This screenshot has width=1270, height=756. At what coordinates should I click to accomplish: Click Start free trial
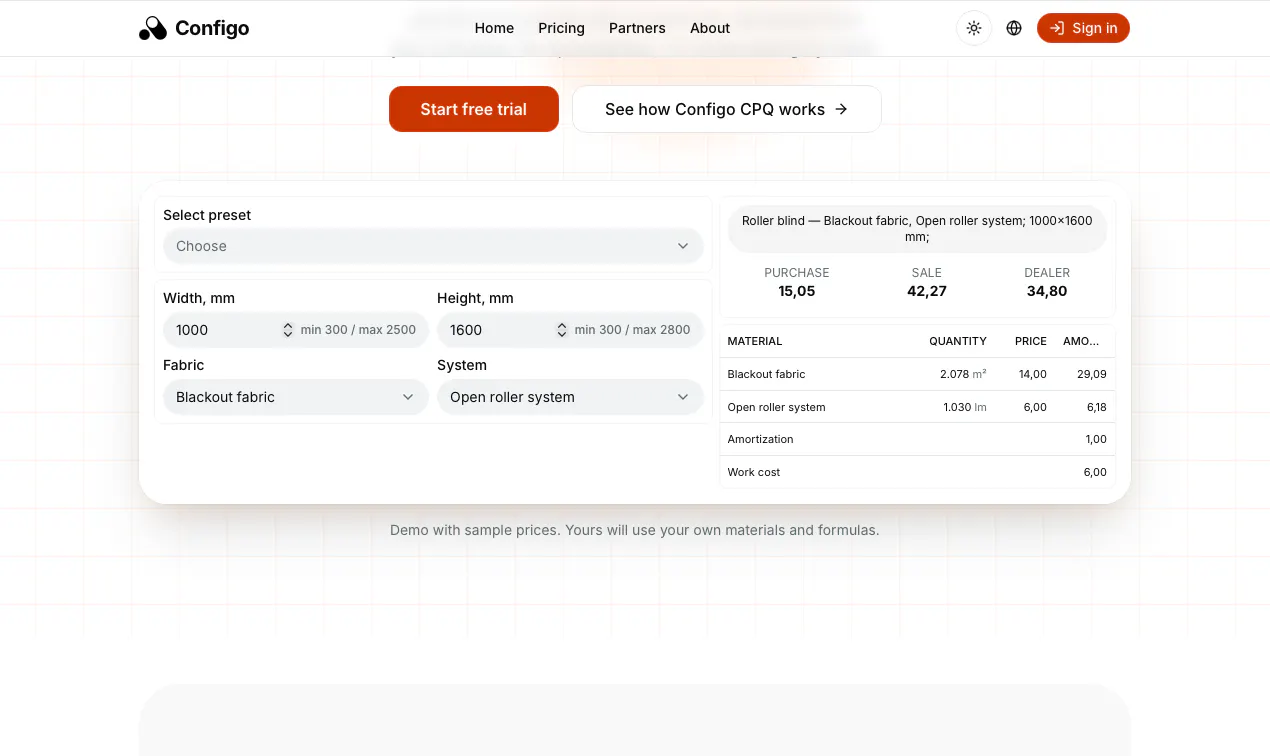click(474, 109)
